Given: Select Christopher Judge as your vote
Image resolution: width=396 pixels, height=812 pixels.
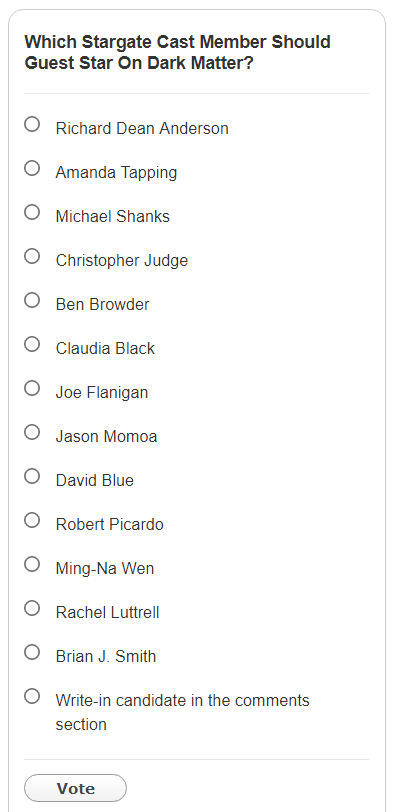Looking at the screenshot, I should pos(32,256).
